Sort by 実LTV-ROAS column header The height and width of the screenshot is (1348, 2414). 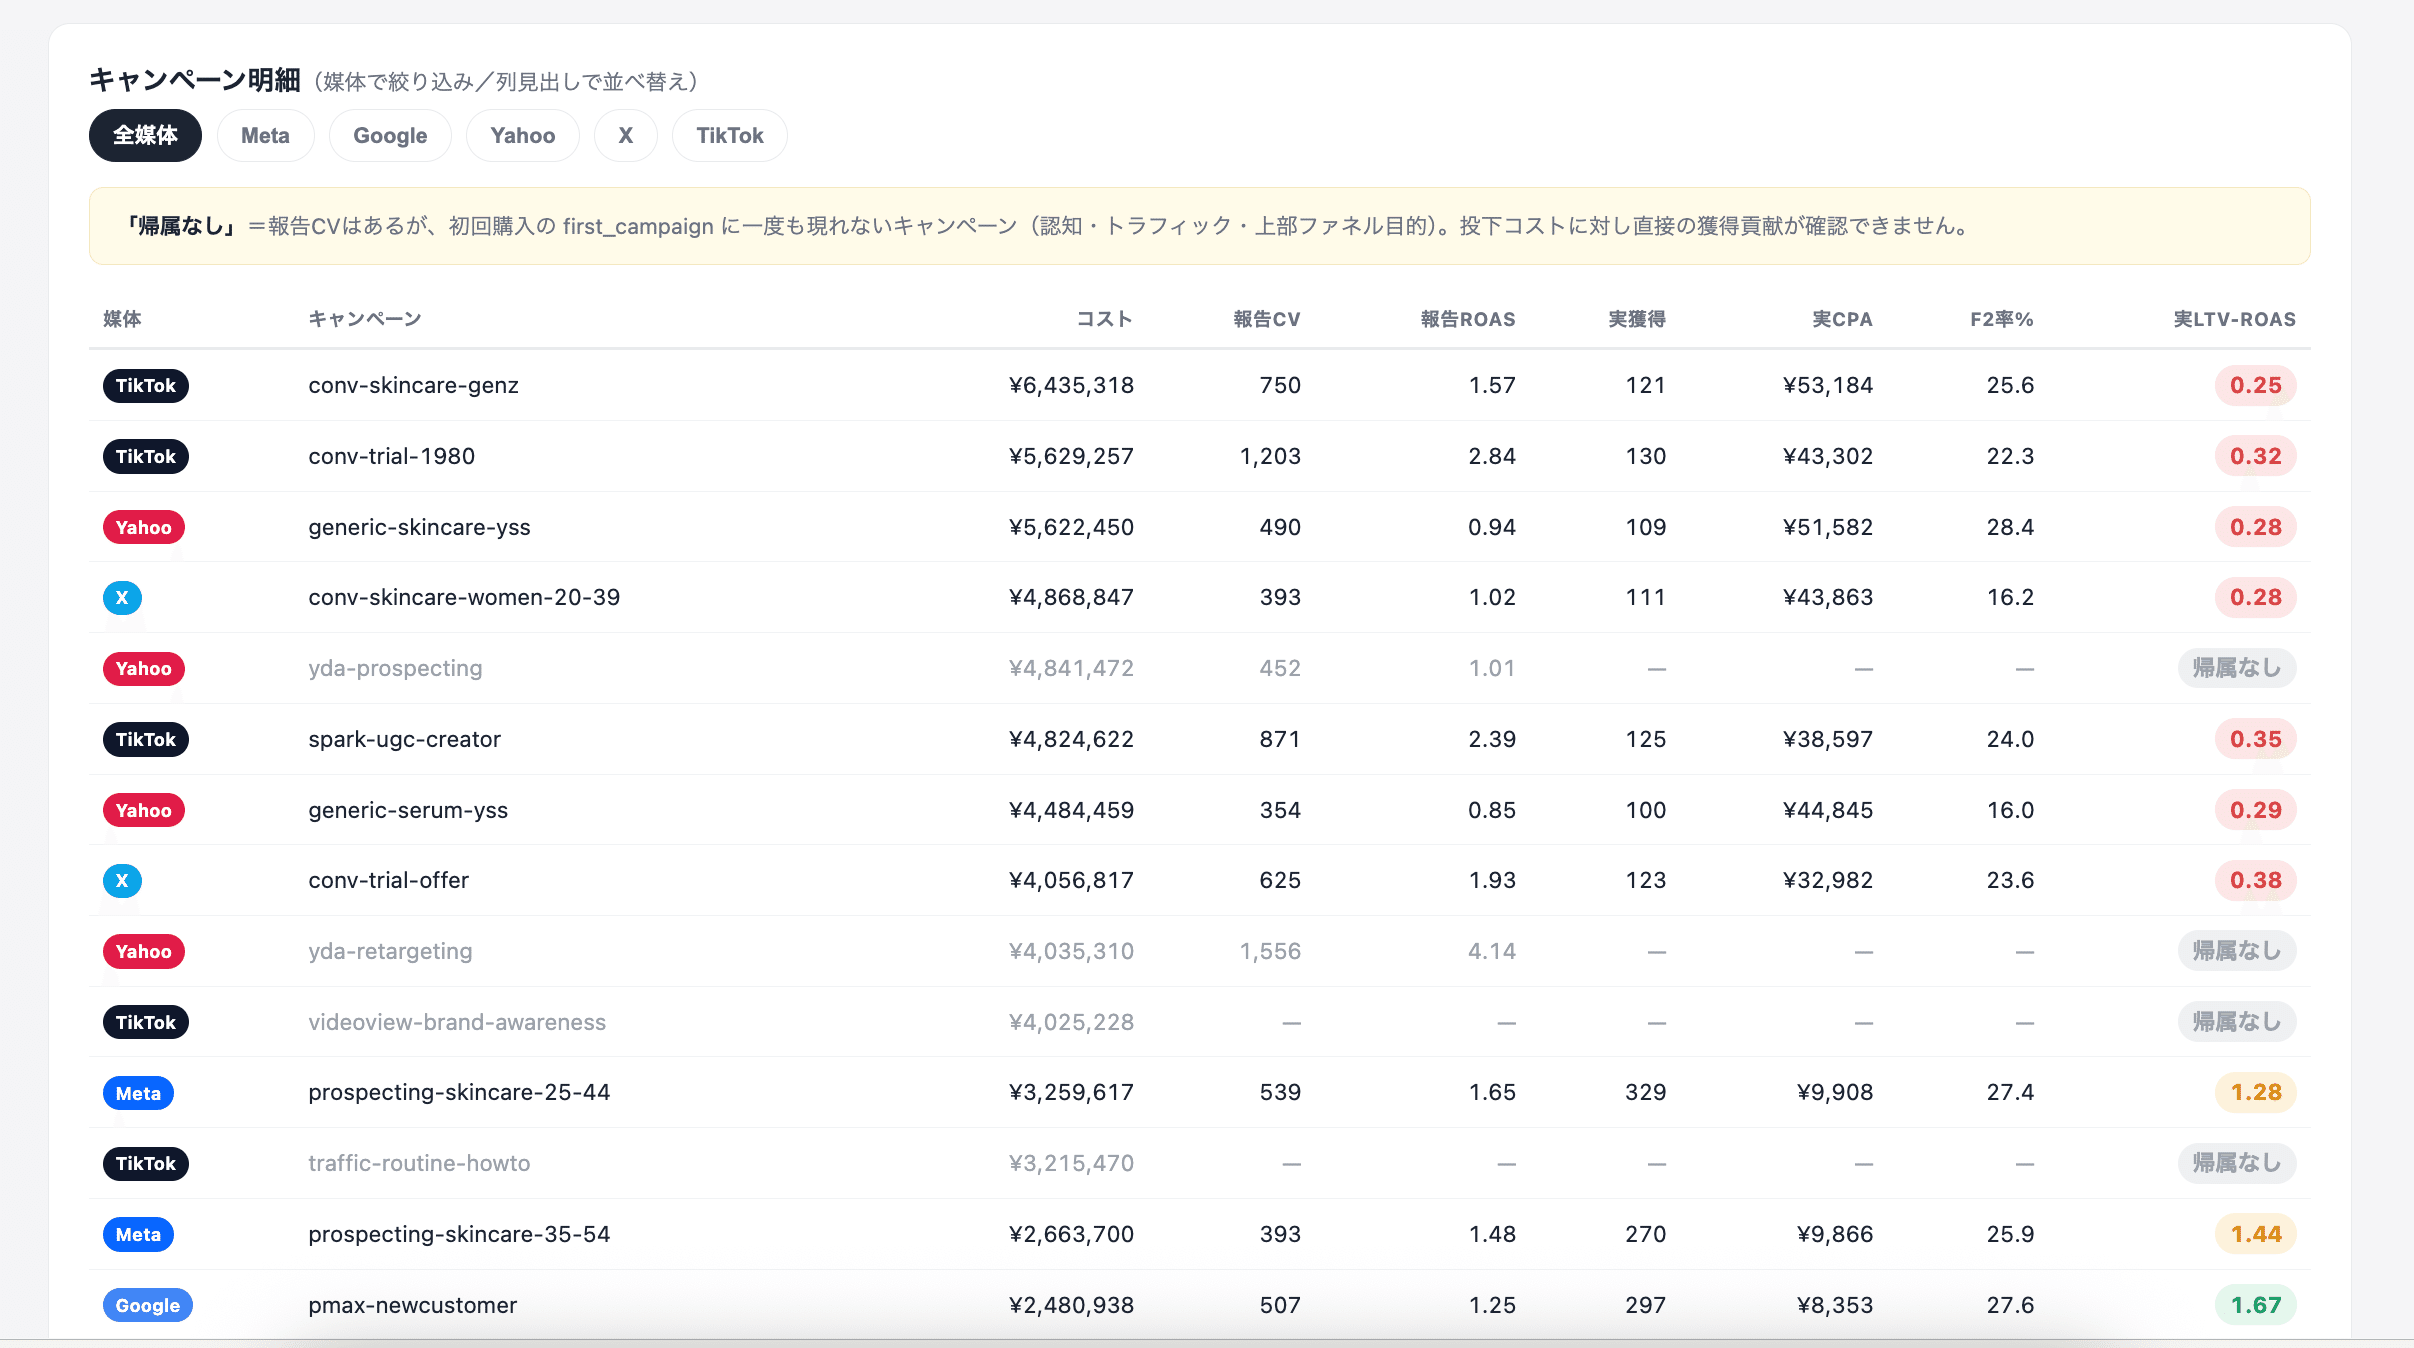2235,319
